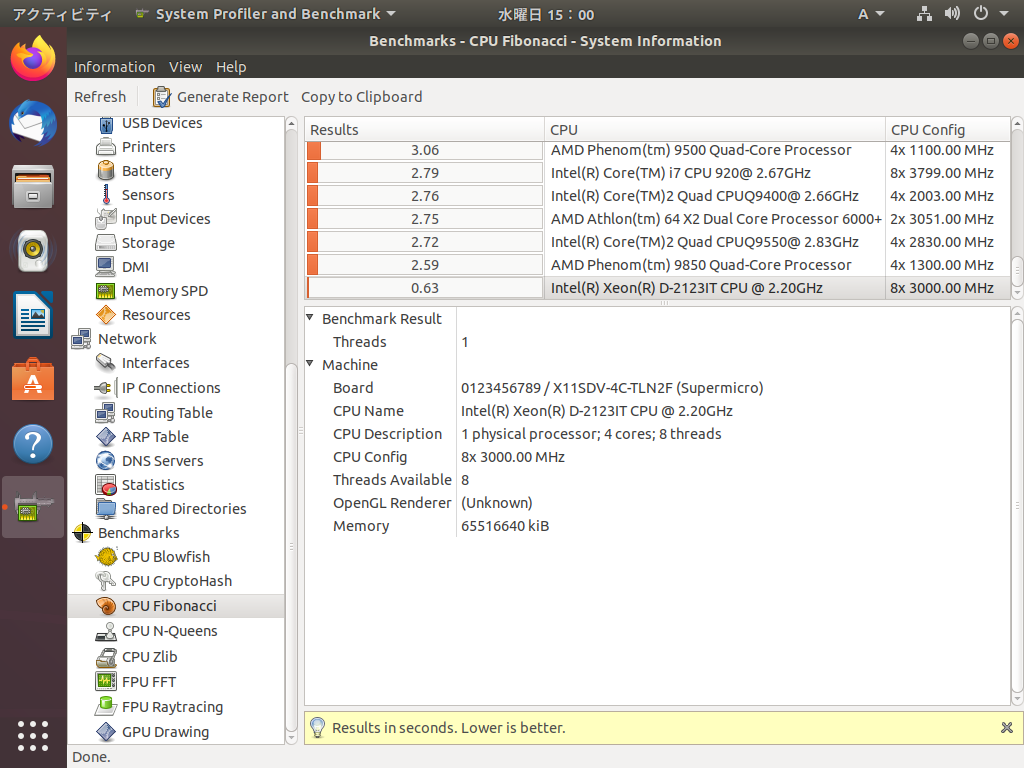Open the Routing Table icon

pos(106,413)
